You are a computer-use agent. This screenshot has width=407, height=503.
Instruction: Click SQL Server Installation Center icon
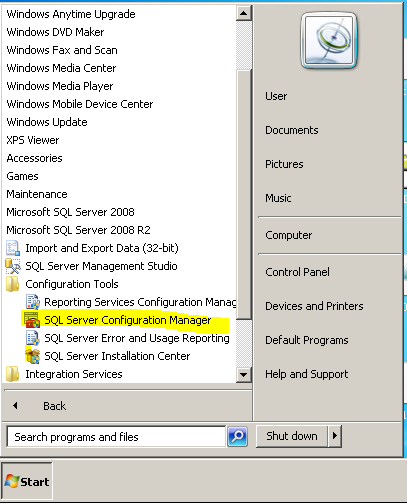pyautogui.click(x=33, y=356)
